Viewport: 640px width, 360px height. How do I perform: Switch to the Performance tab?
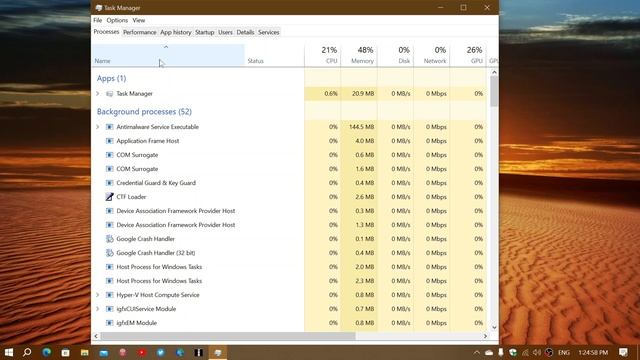[x=140, y=32]
